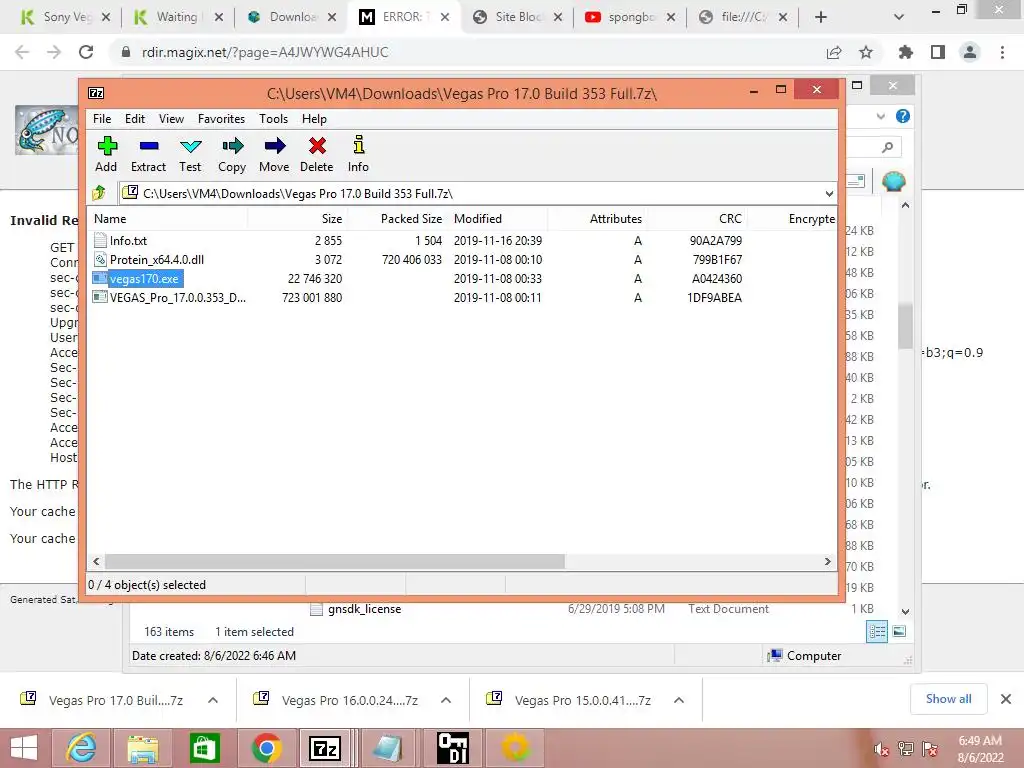Click the 7-Zip horizontal scrollbar thumb

(x=334, y=561)
